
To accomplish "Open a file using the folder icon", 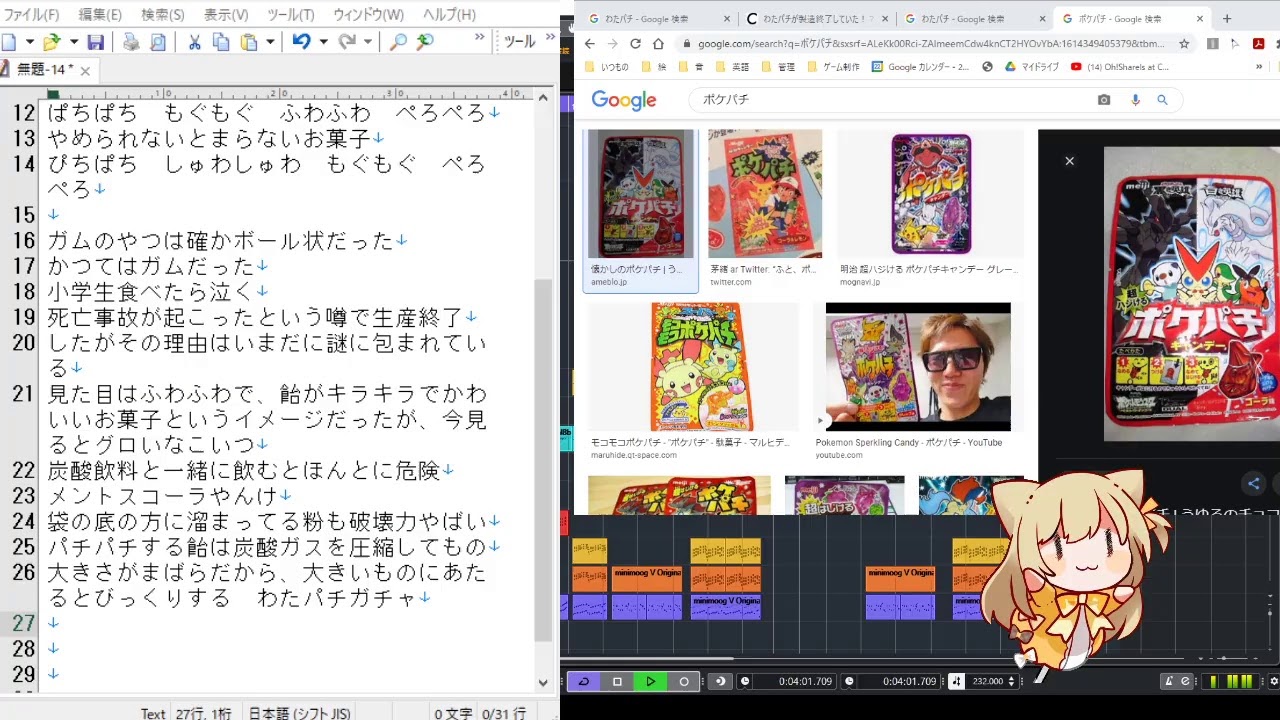I will coord(50,41).
